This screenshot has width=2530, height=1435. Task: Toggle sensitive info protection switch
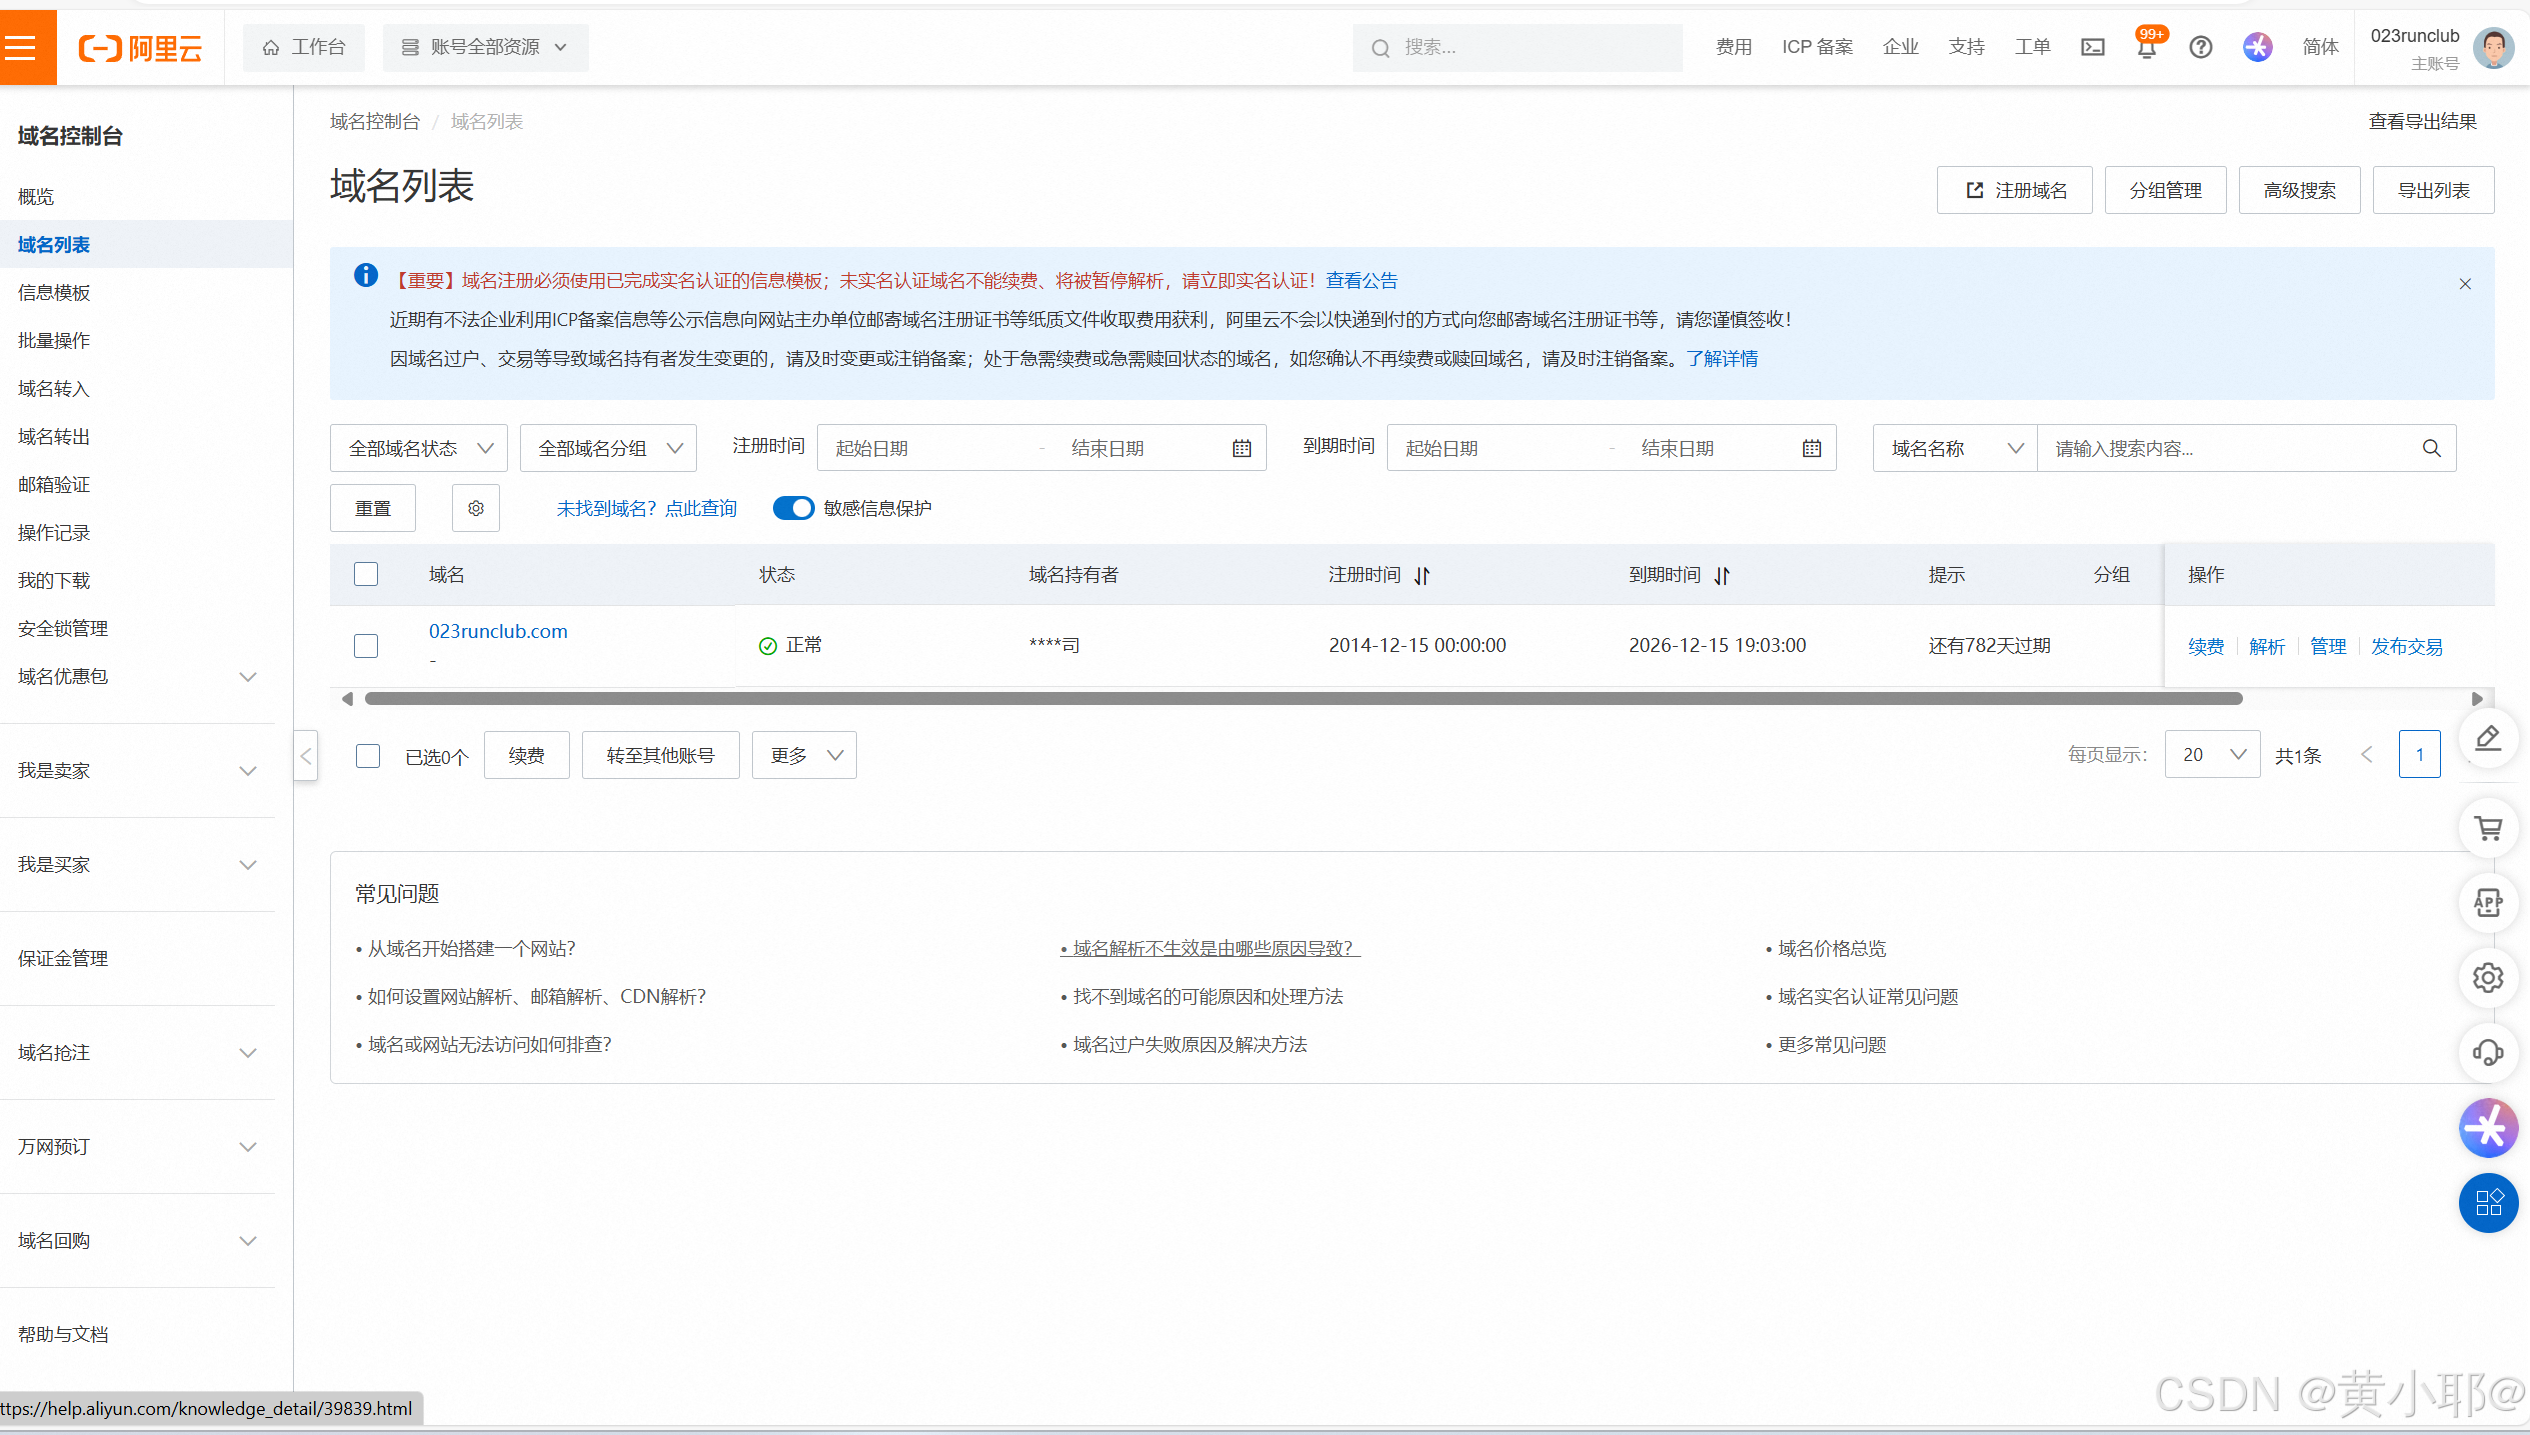(x=794, y=508)
